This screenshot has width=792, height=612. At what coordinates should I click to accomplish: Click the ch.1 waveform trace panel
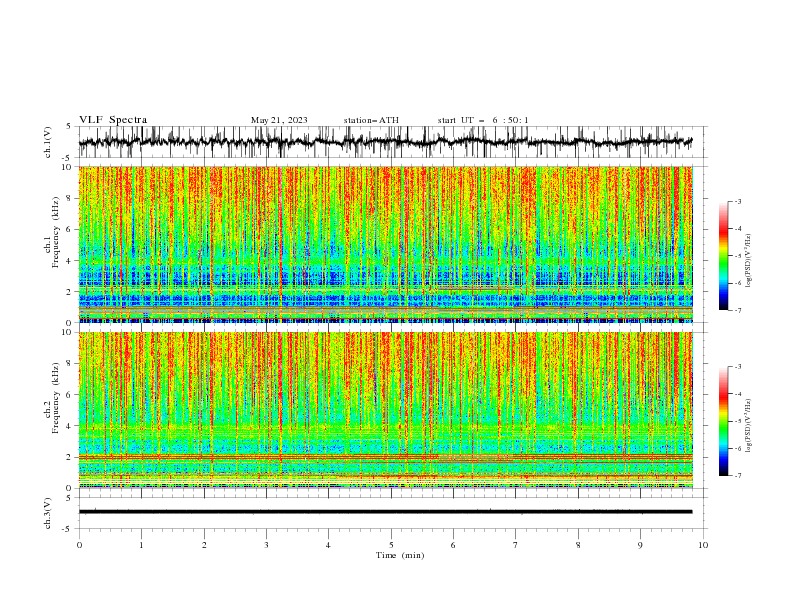[x=393, y=142]
